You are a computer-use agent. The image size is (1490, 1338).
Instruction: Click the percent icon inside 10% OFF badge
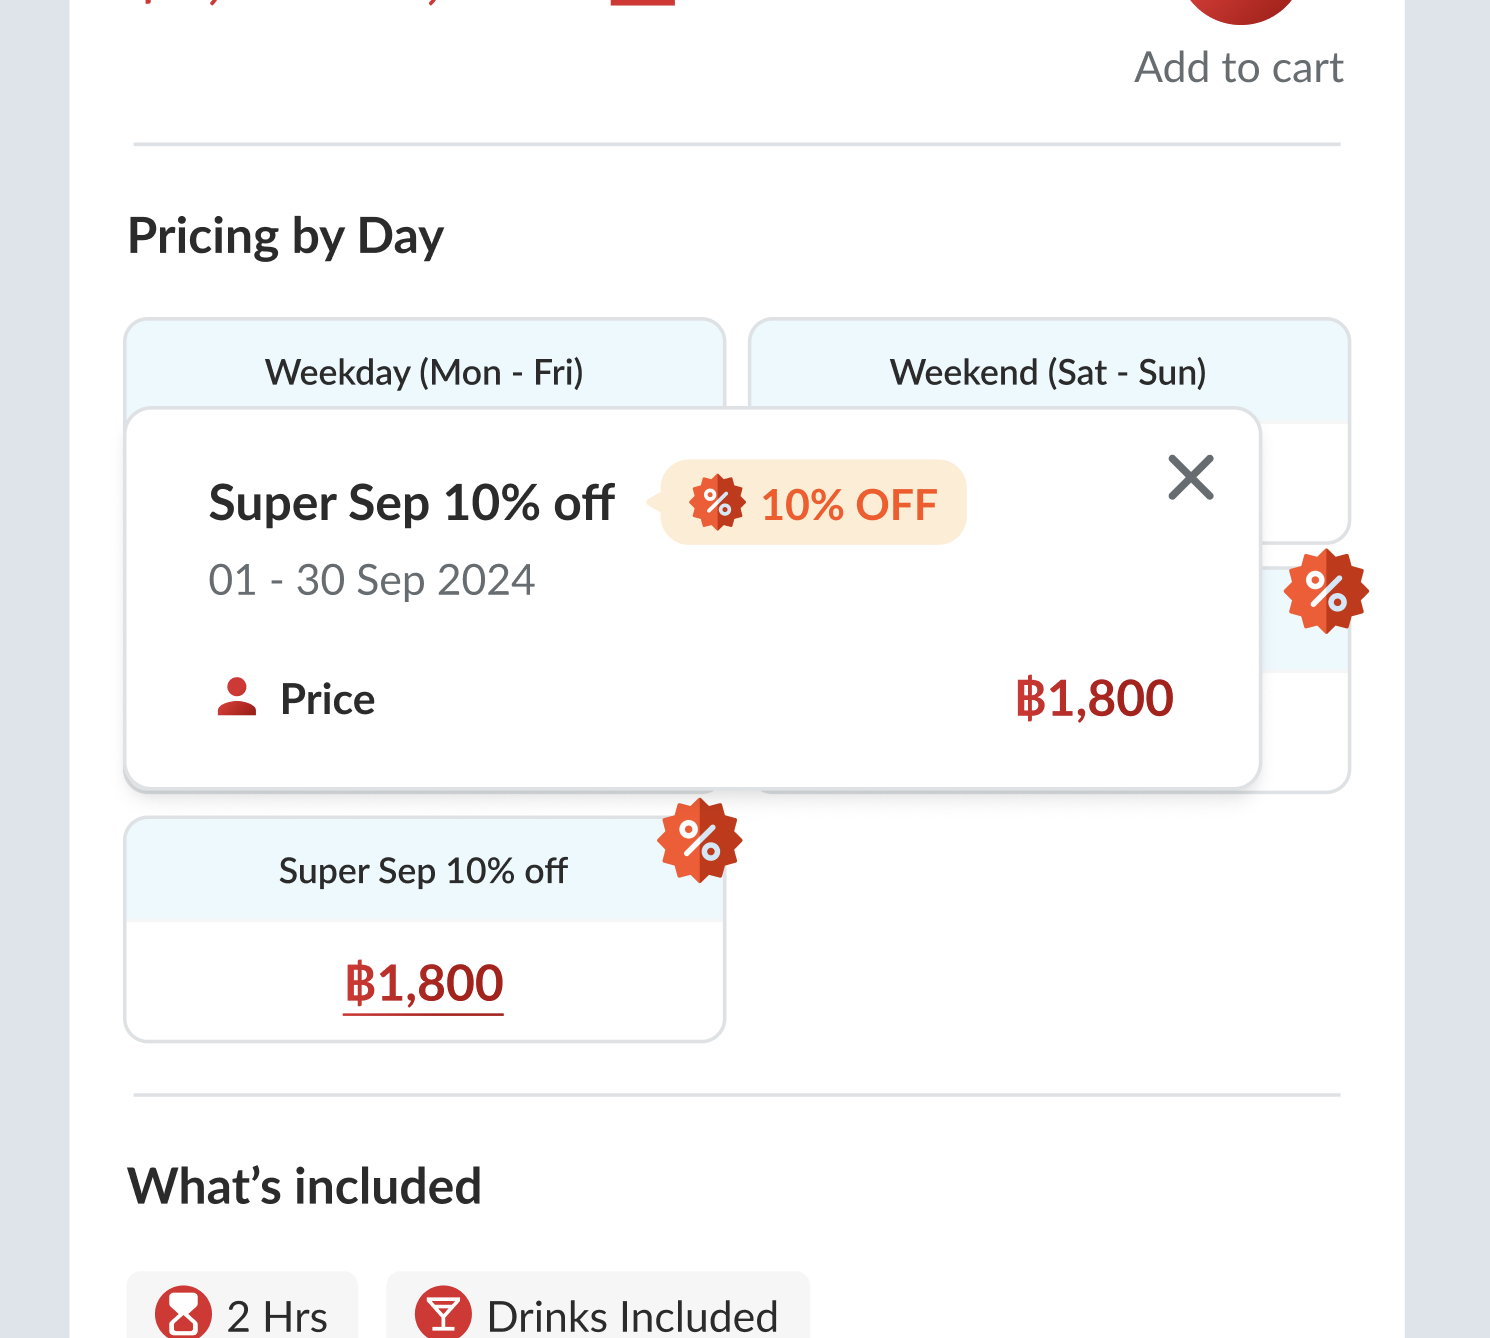(717, 503)
